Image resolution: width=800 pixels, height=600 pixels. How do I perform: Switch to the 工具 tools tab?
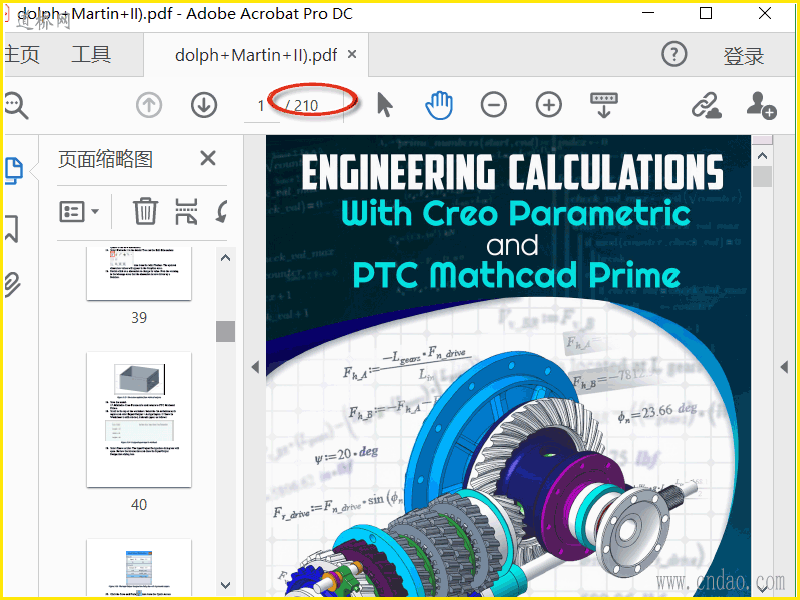coord(91,54)
